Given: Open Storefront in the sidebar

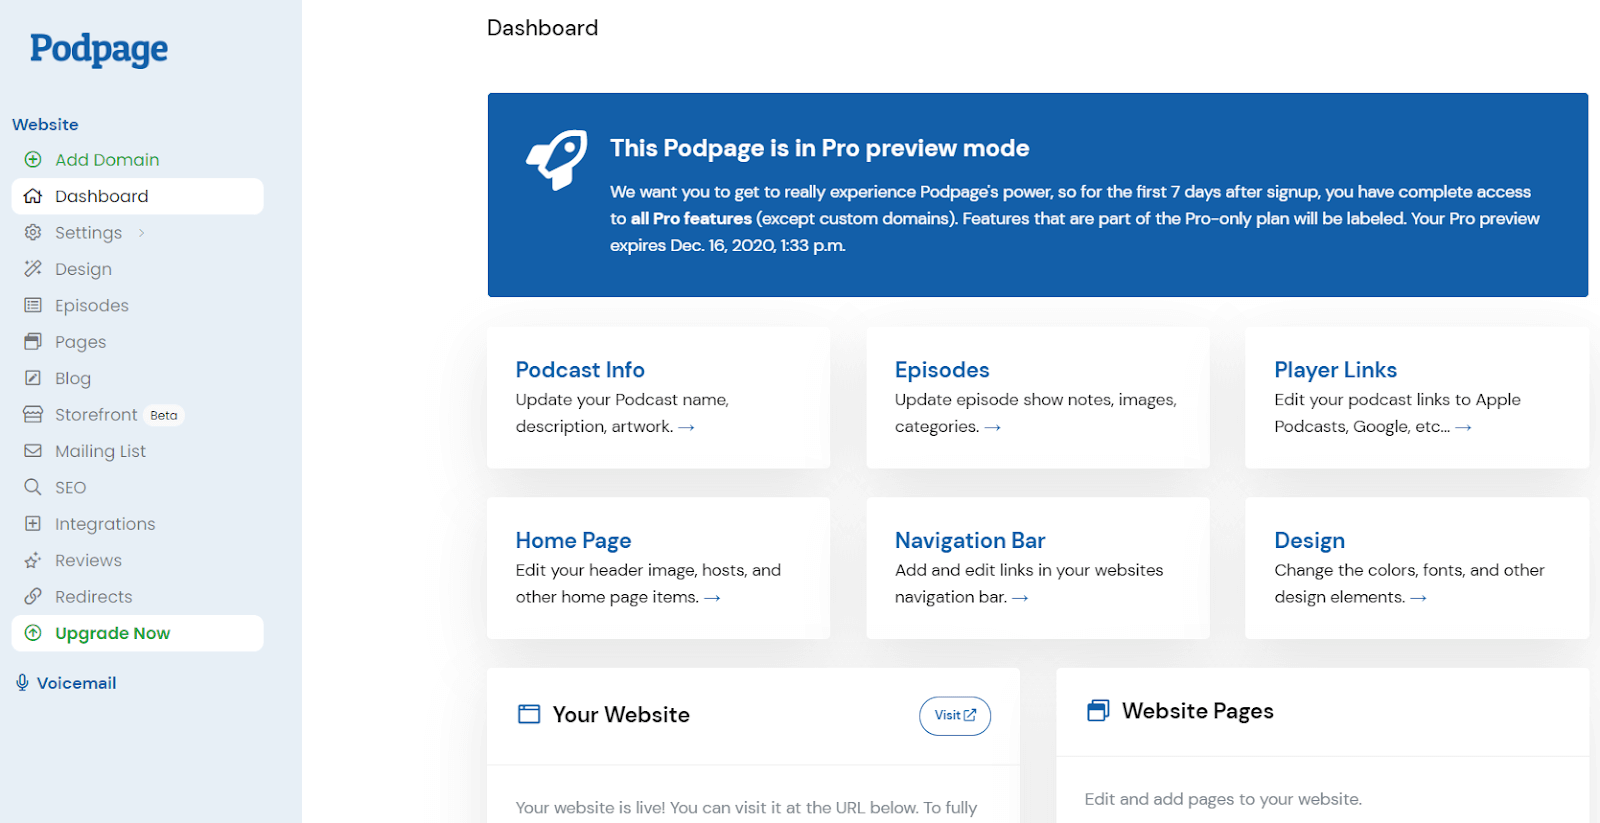Looking at the screenshot, I should click(96, 414).
